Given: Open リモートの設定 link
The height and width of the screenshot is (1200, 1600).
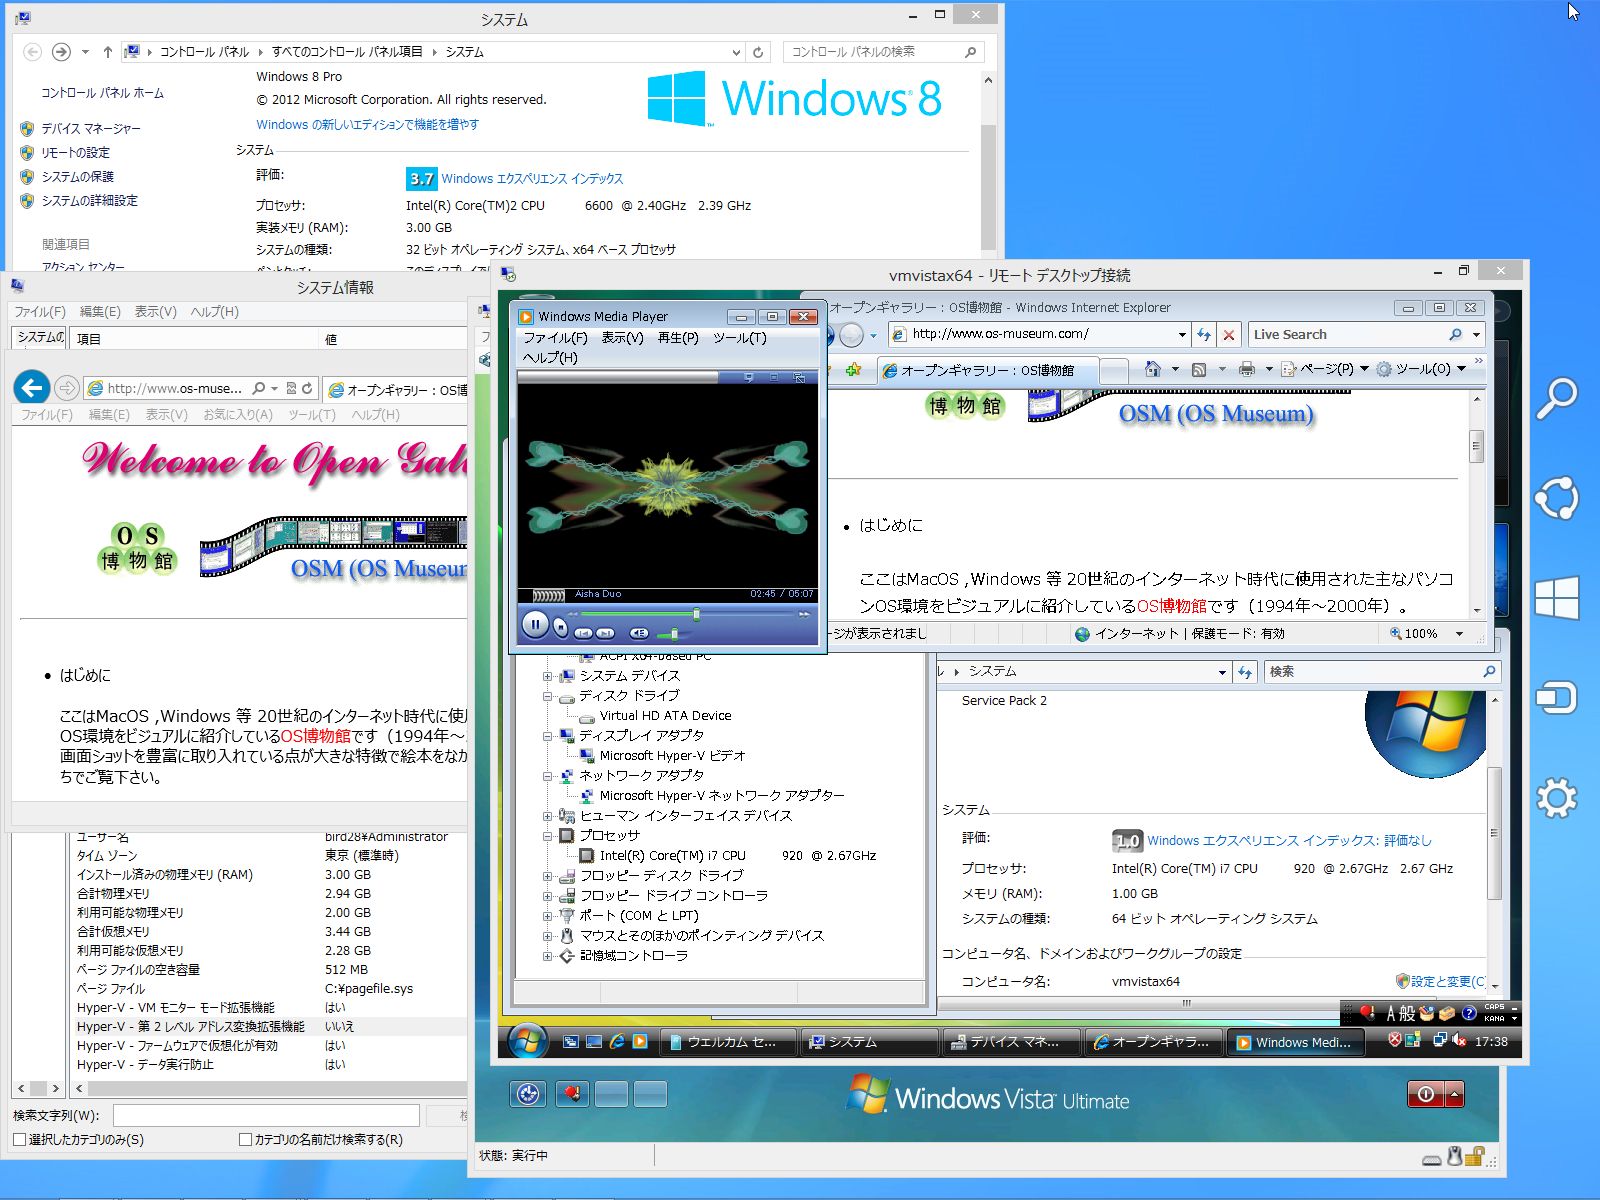Looking at the screenshot, I should [x=75, y=153].
